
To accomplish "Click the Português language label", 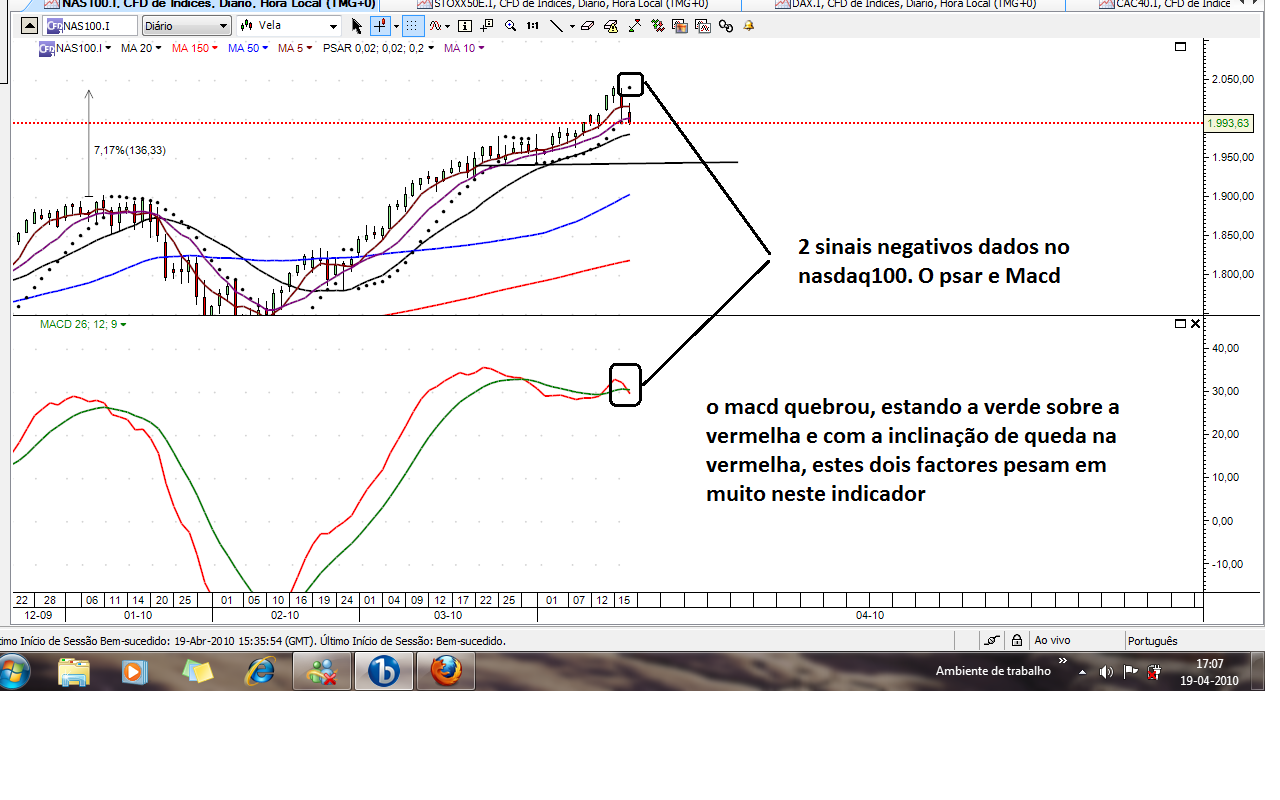I will pyautogui.click(x=1152, y=640).
